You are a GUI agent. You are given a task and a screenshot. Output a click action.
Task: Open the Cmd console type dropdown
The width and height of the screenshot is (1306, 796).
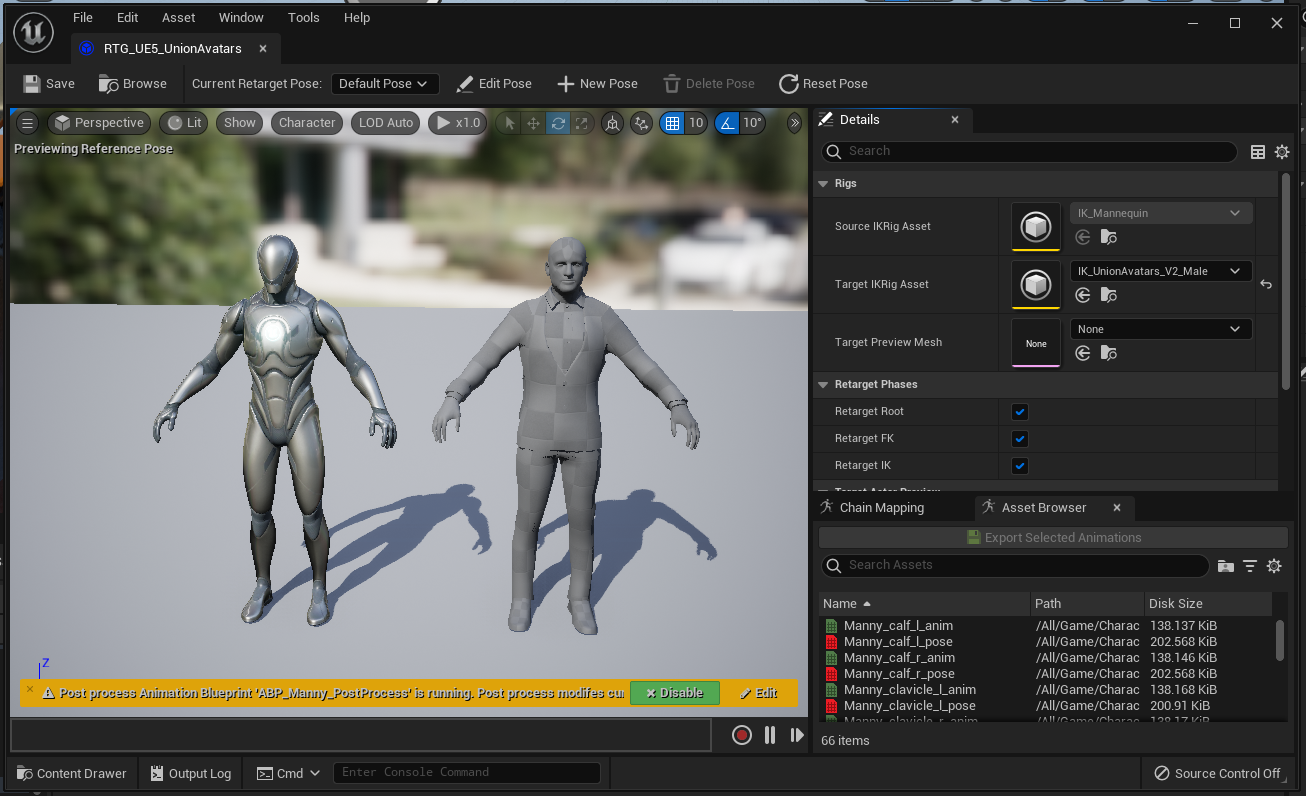(x=289, y=773)
